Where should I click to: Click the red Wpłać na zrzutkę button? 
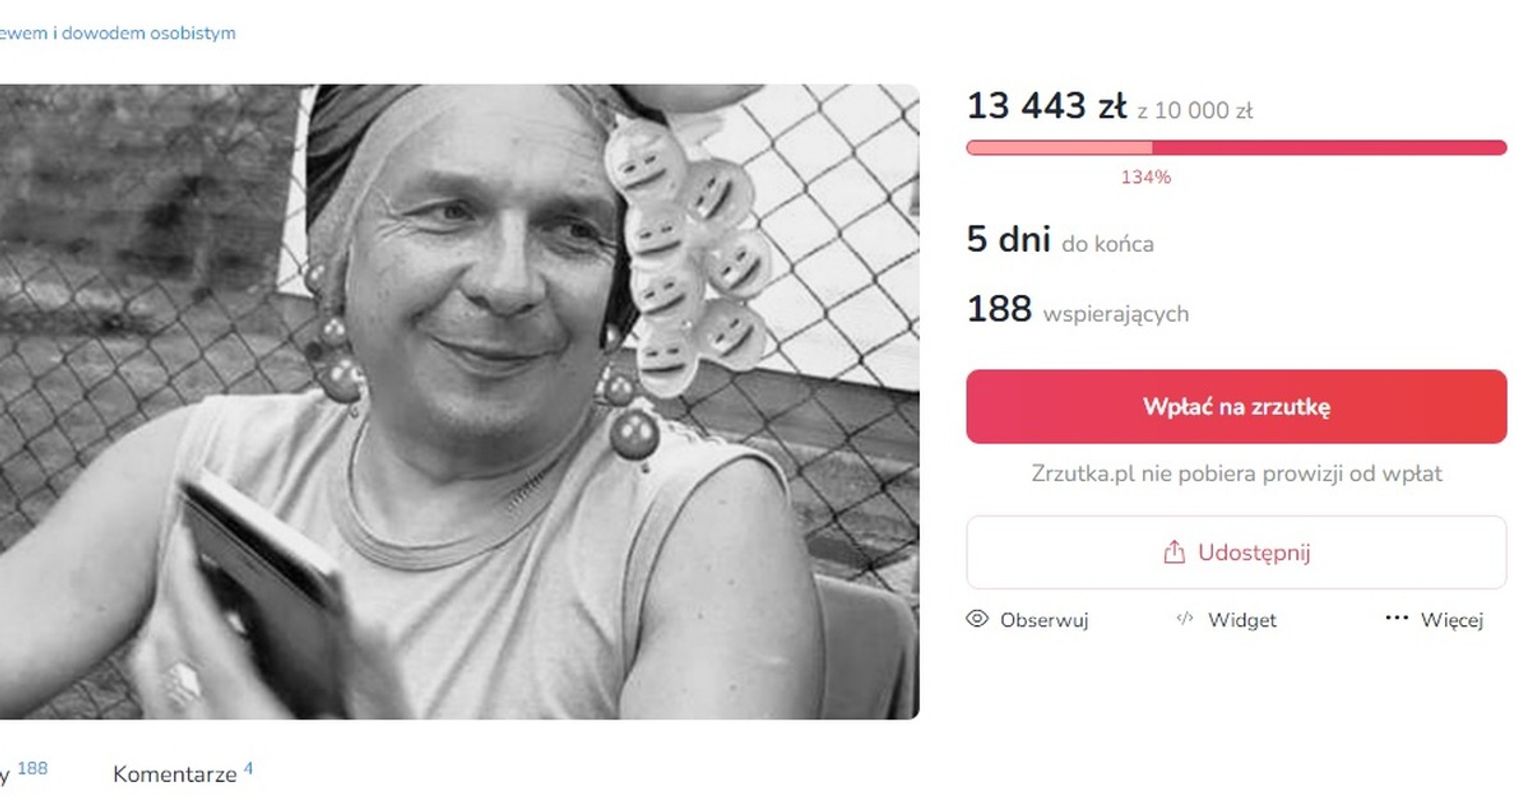[x=1236, y=406]
